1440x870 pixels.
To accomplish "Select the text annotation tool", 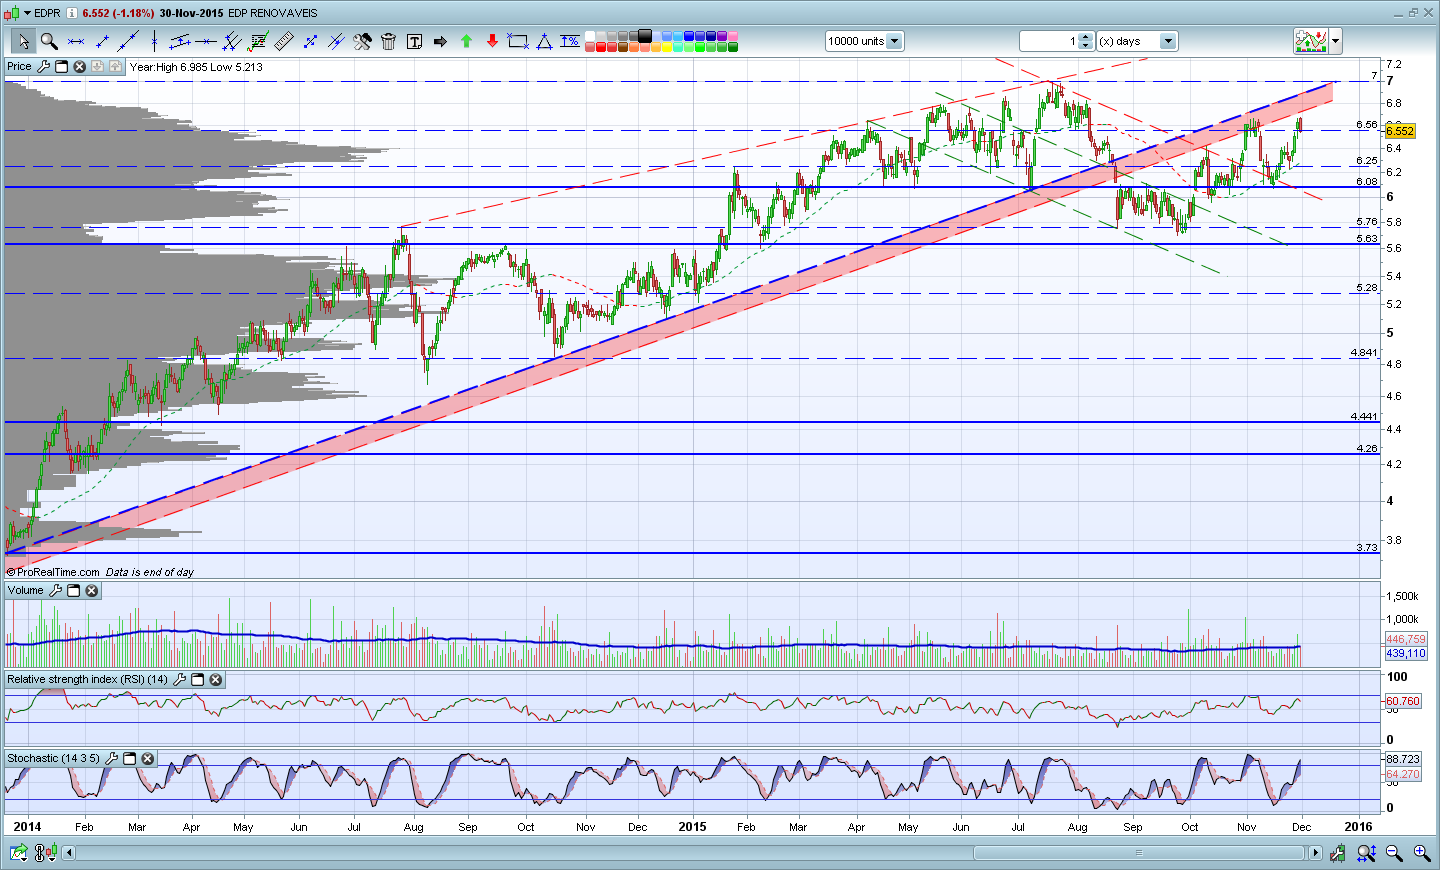I will click(414, 41).
